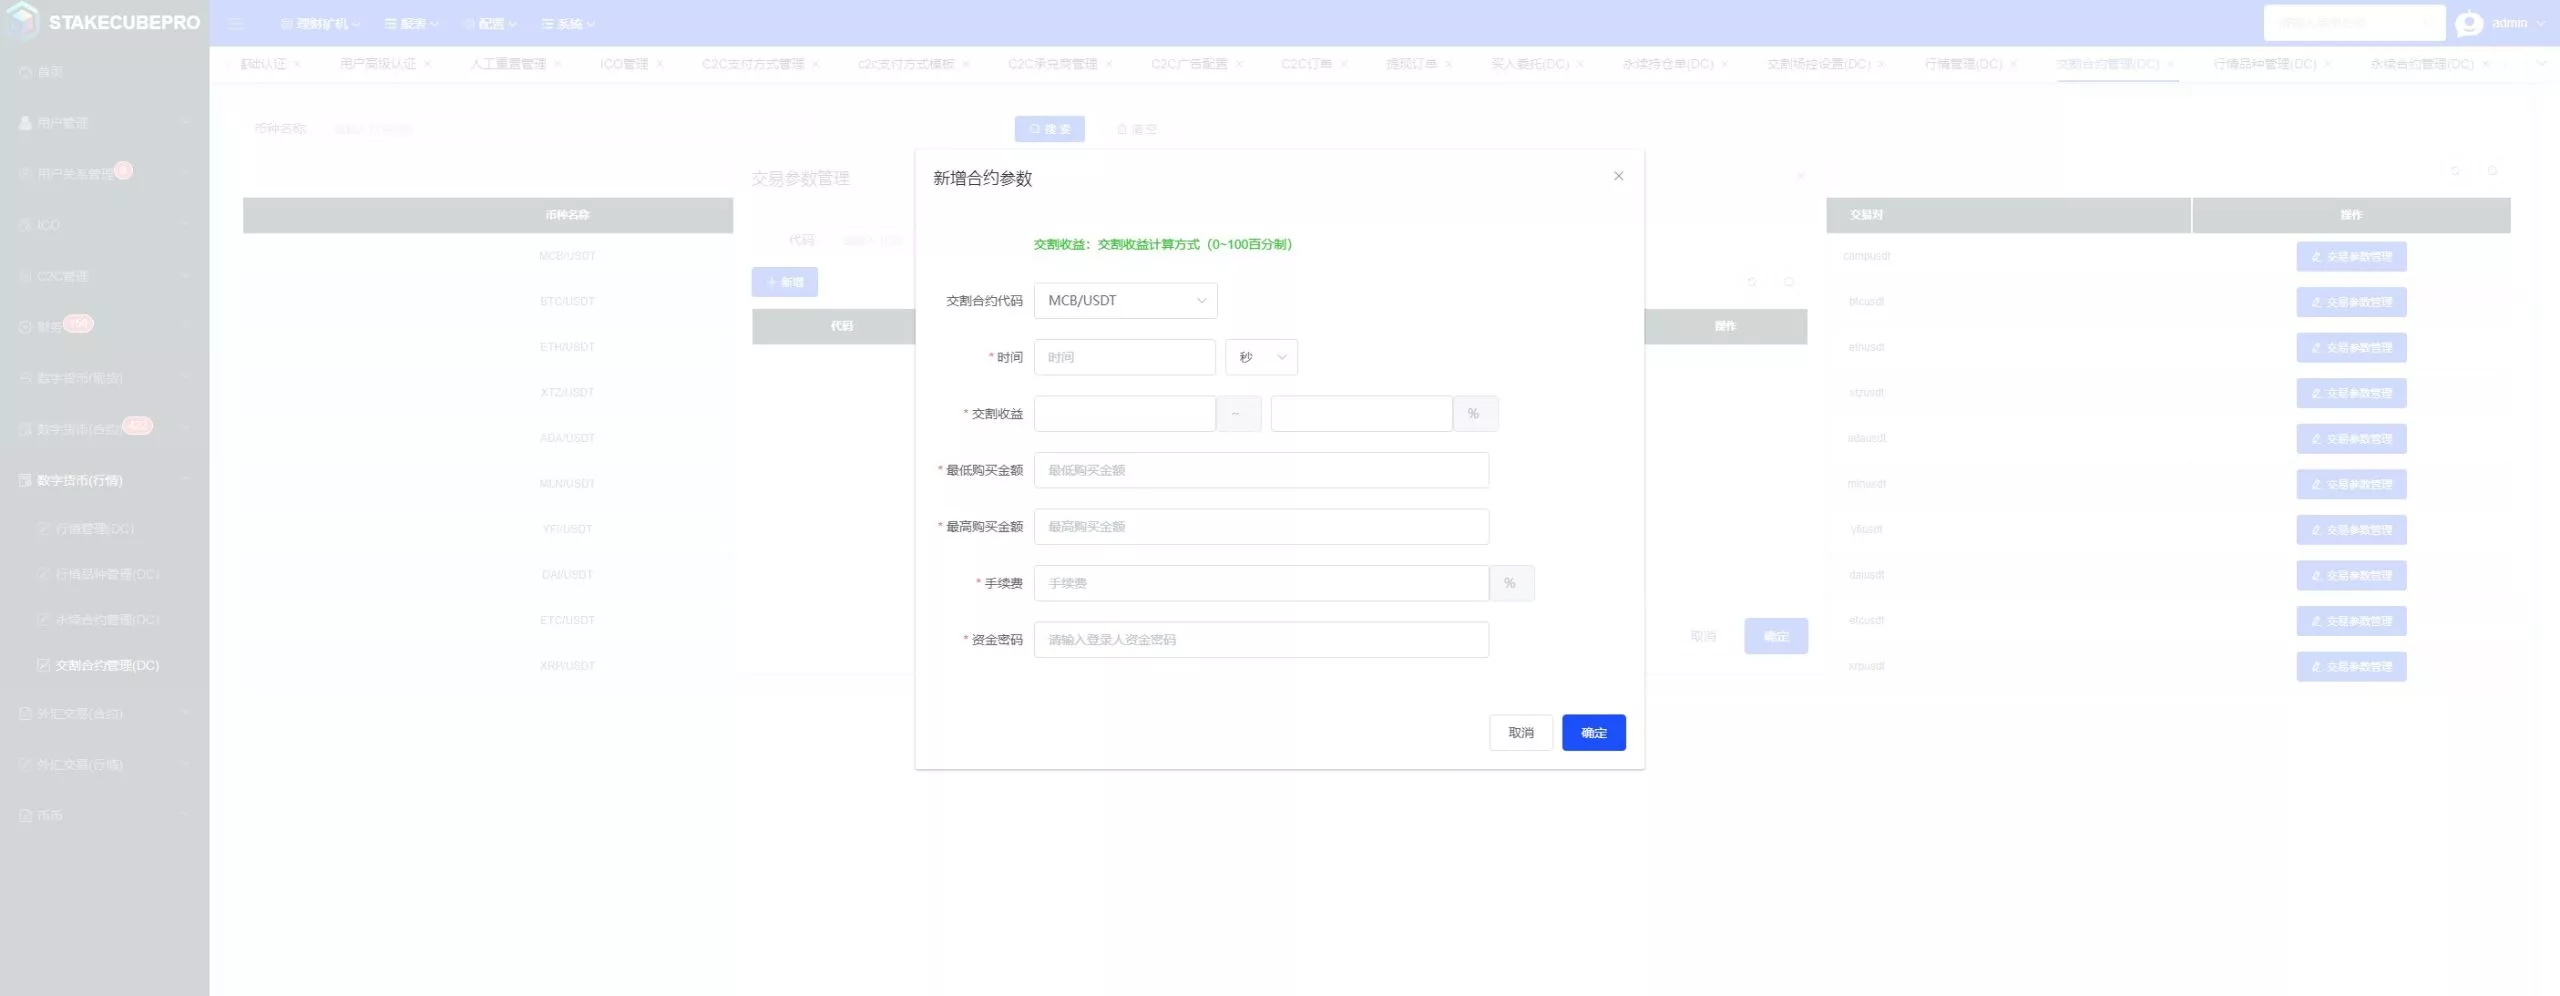Open the 秒 time unit dropdown
Screen dimensions: 2560x996
pyautogui.click(x=1261, y=357)
